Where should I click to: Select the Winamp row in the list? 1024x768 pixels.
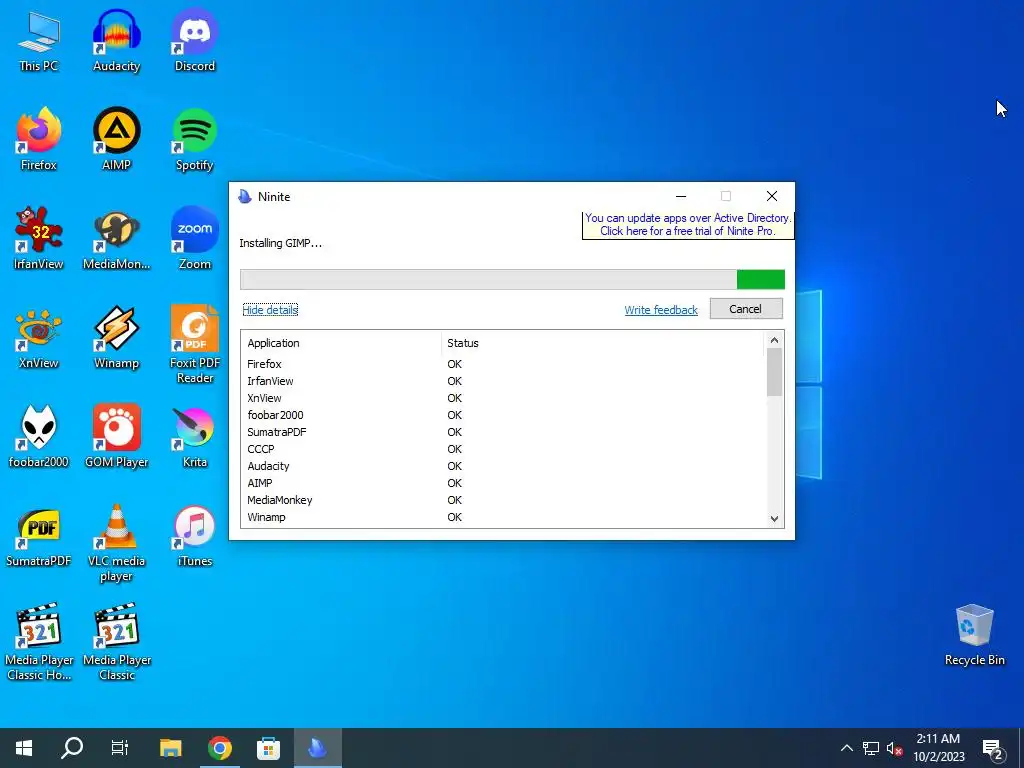tap(503, 517)
